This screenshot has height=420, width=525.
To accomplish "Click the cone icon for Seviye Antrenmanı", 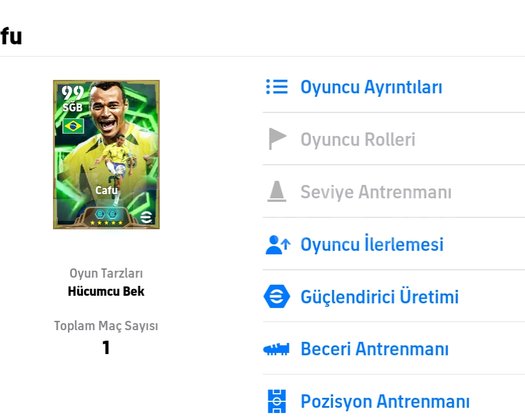I will [277, 191].
